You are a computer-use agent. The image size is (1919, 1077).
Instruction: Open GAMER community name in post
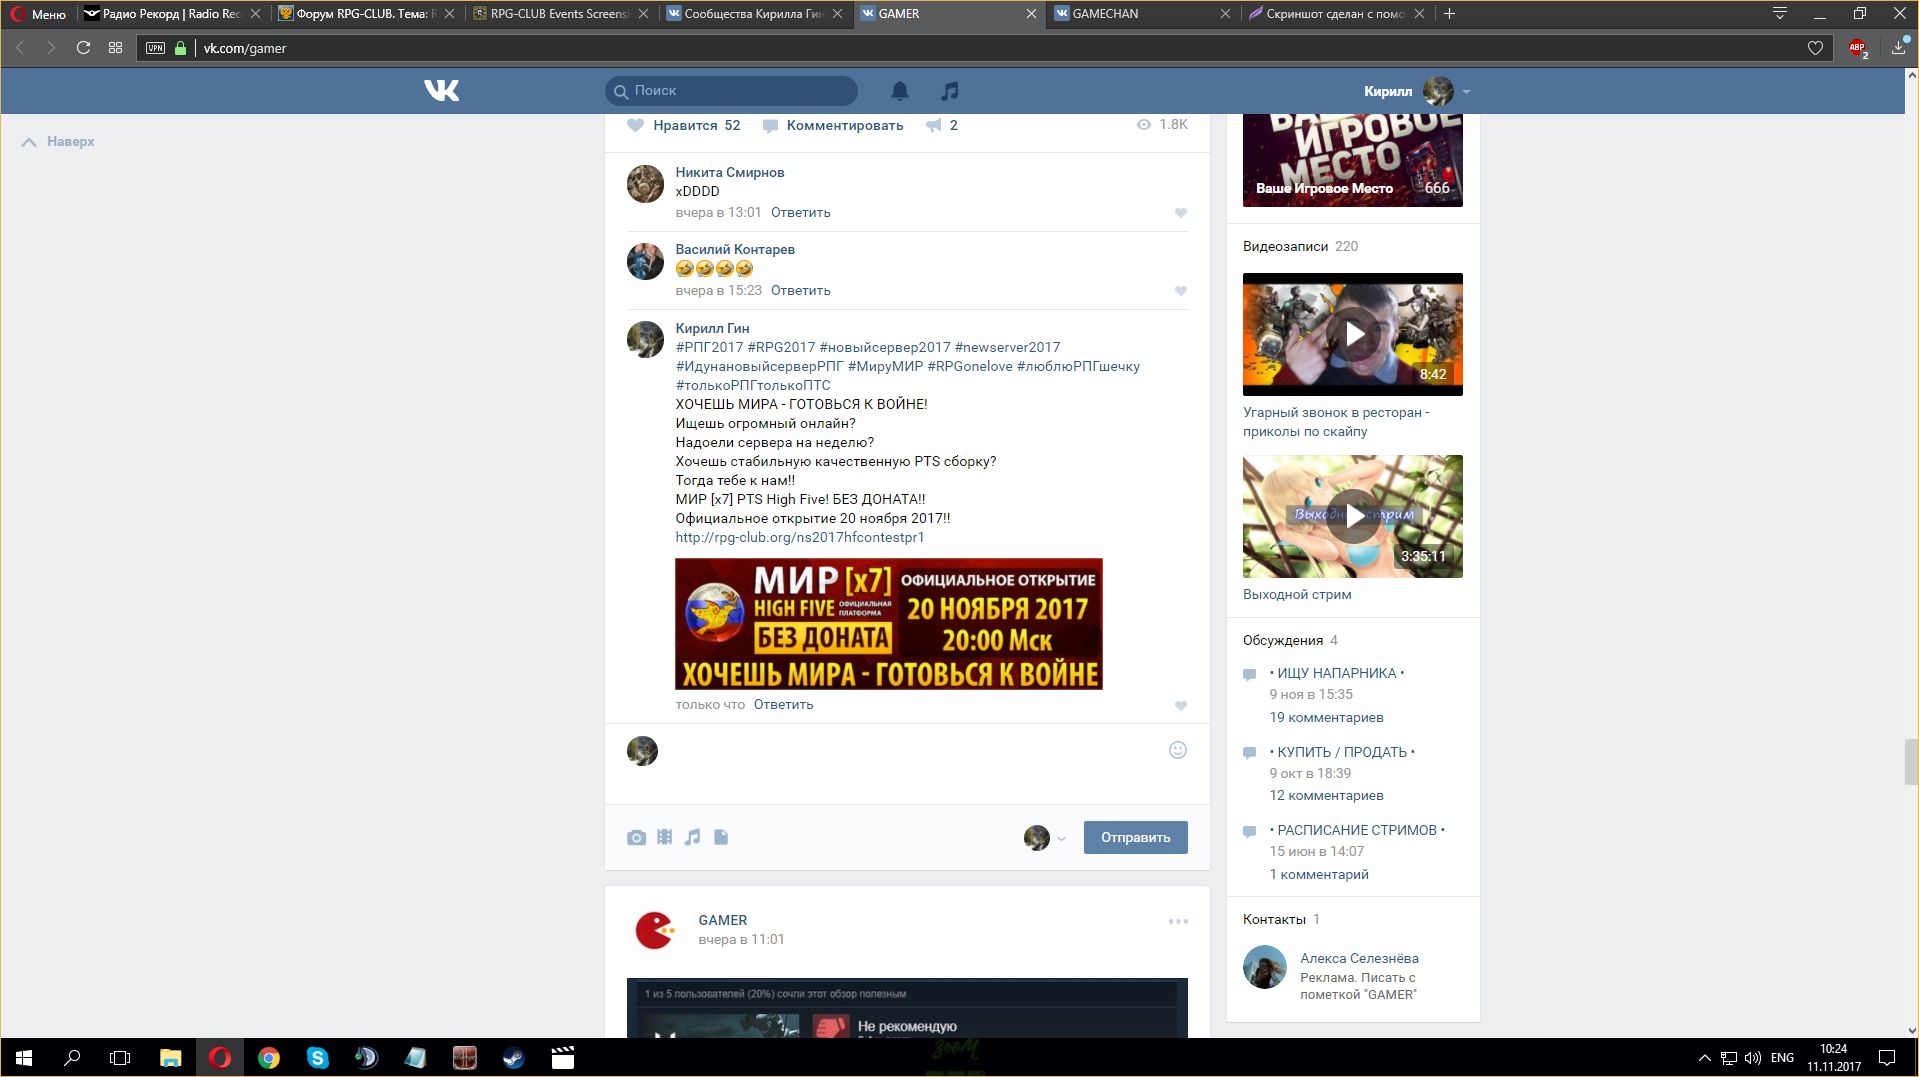[x=722, y=920]
